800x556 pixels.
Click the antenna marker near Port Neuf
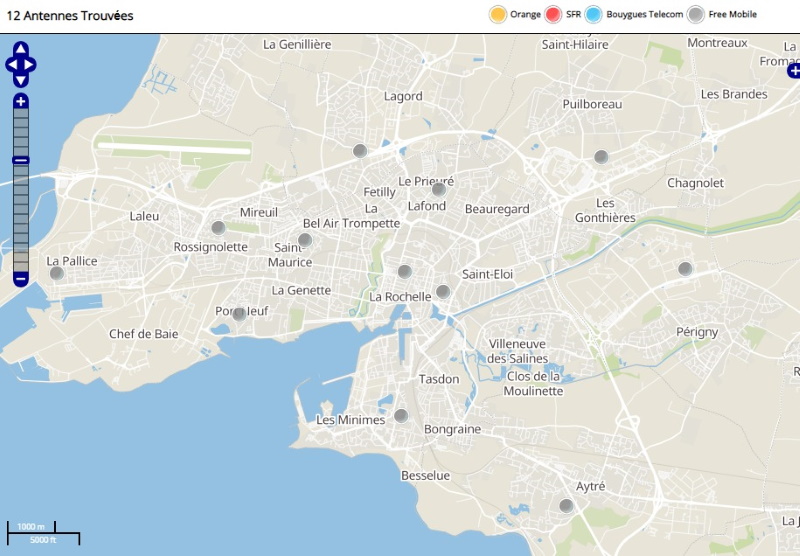pyautogui.click(x=239, y=314)
